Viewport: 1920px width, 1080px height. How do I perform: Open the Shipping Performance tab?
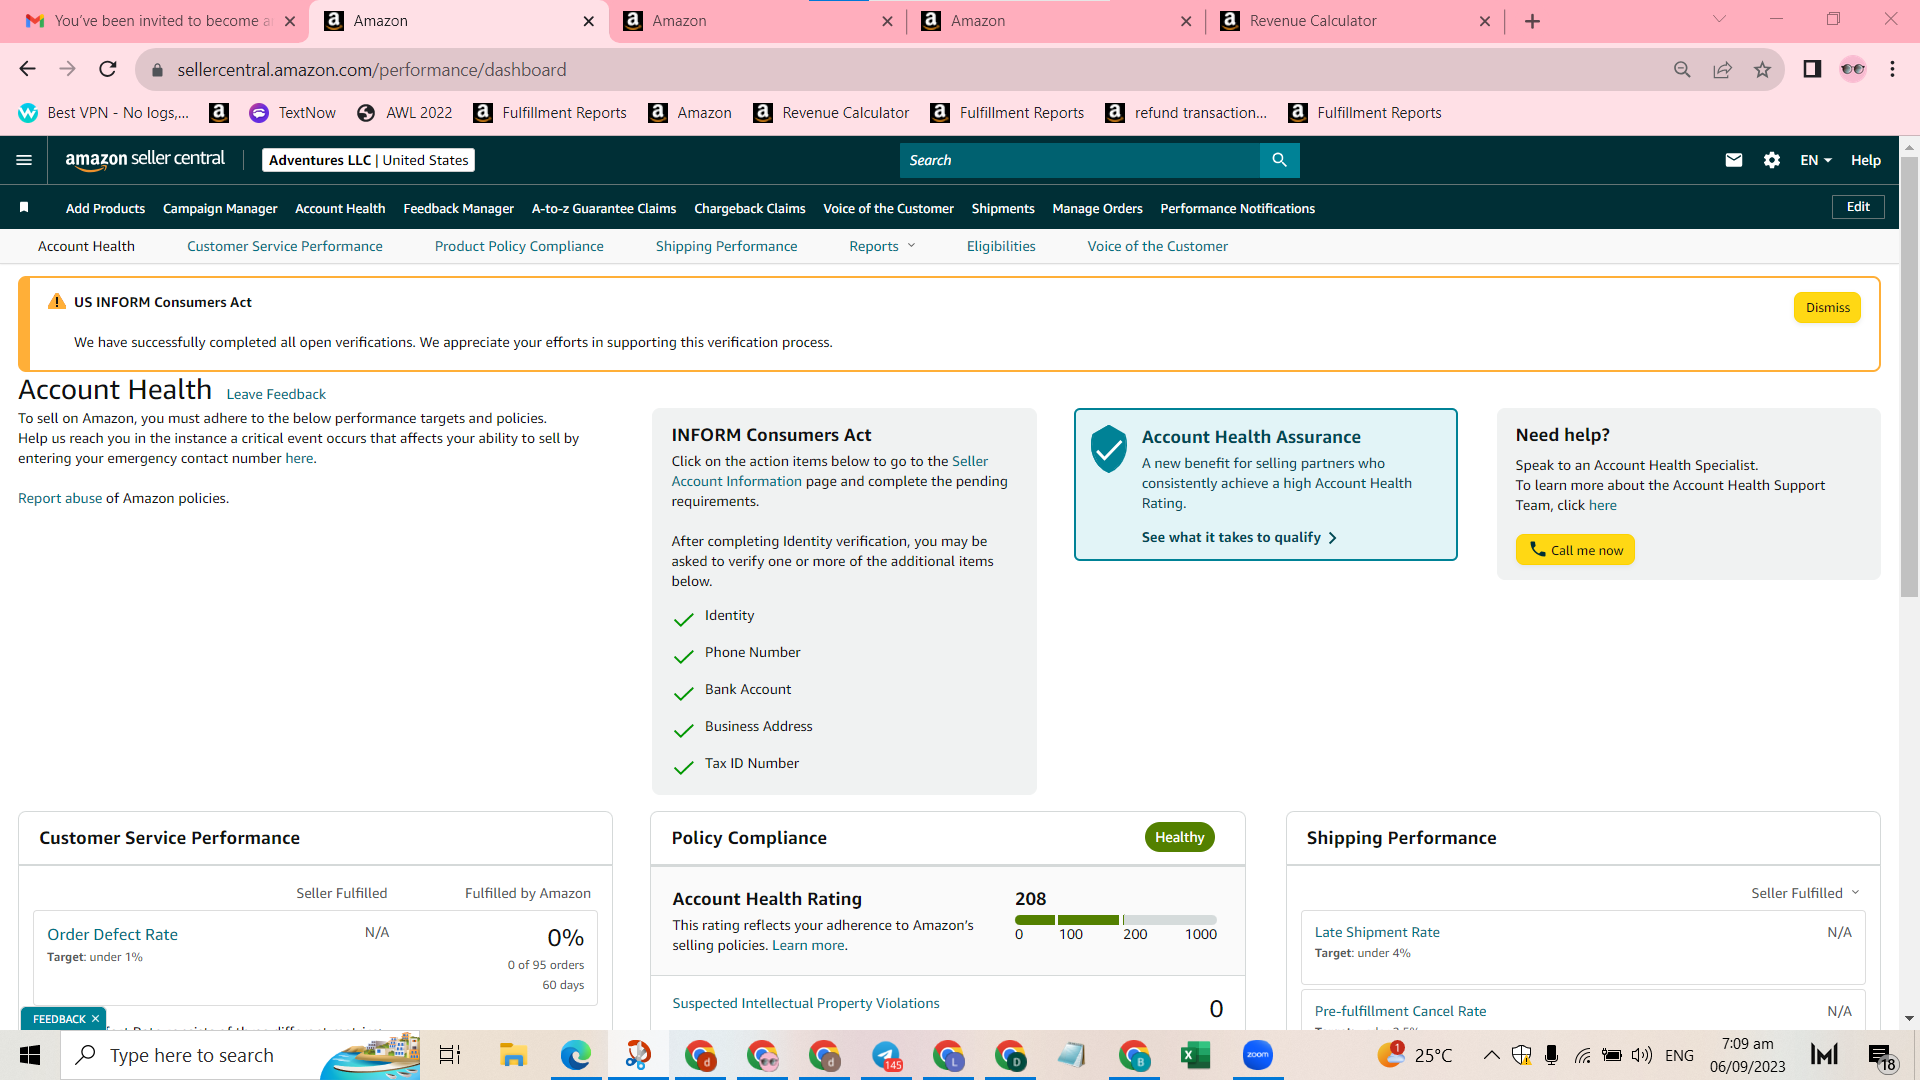click(727, 246)
